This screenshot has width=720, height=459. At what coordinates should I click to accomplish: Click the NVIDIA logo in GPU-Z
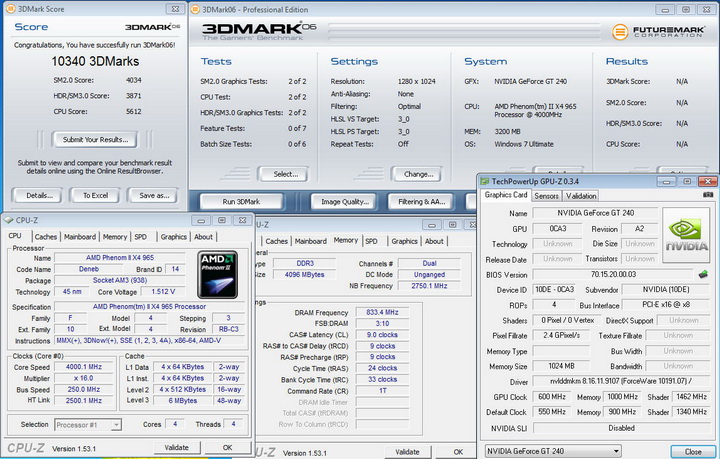pyautogui.click(x=686, y=235)
